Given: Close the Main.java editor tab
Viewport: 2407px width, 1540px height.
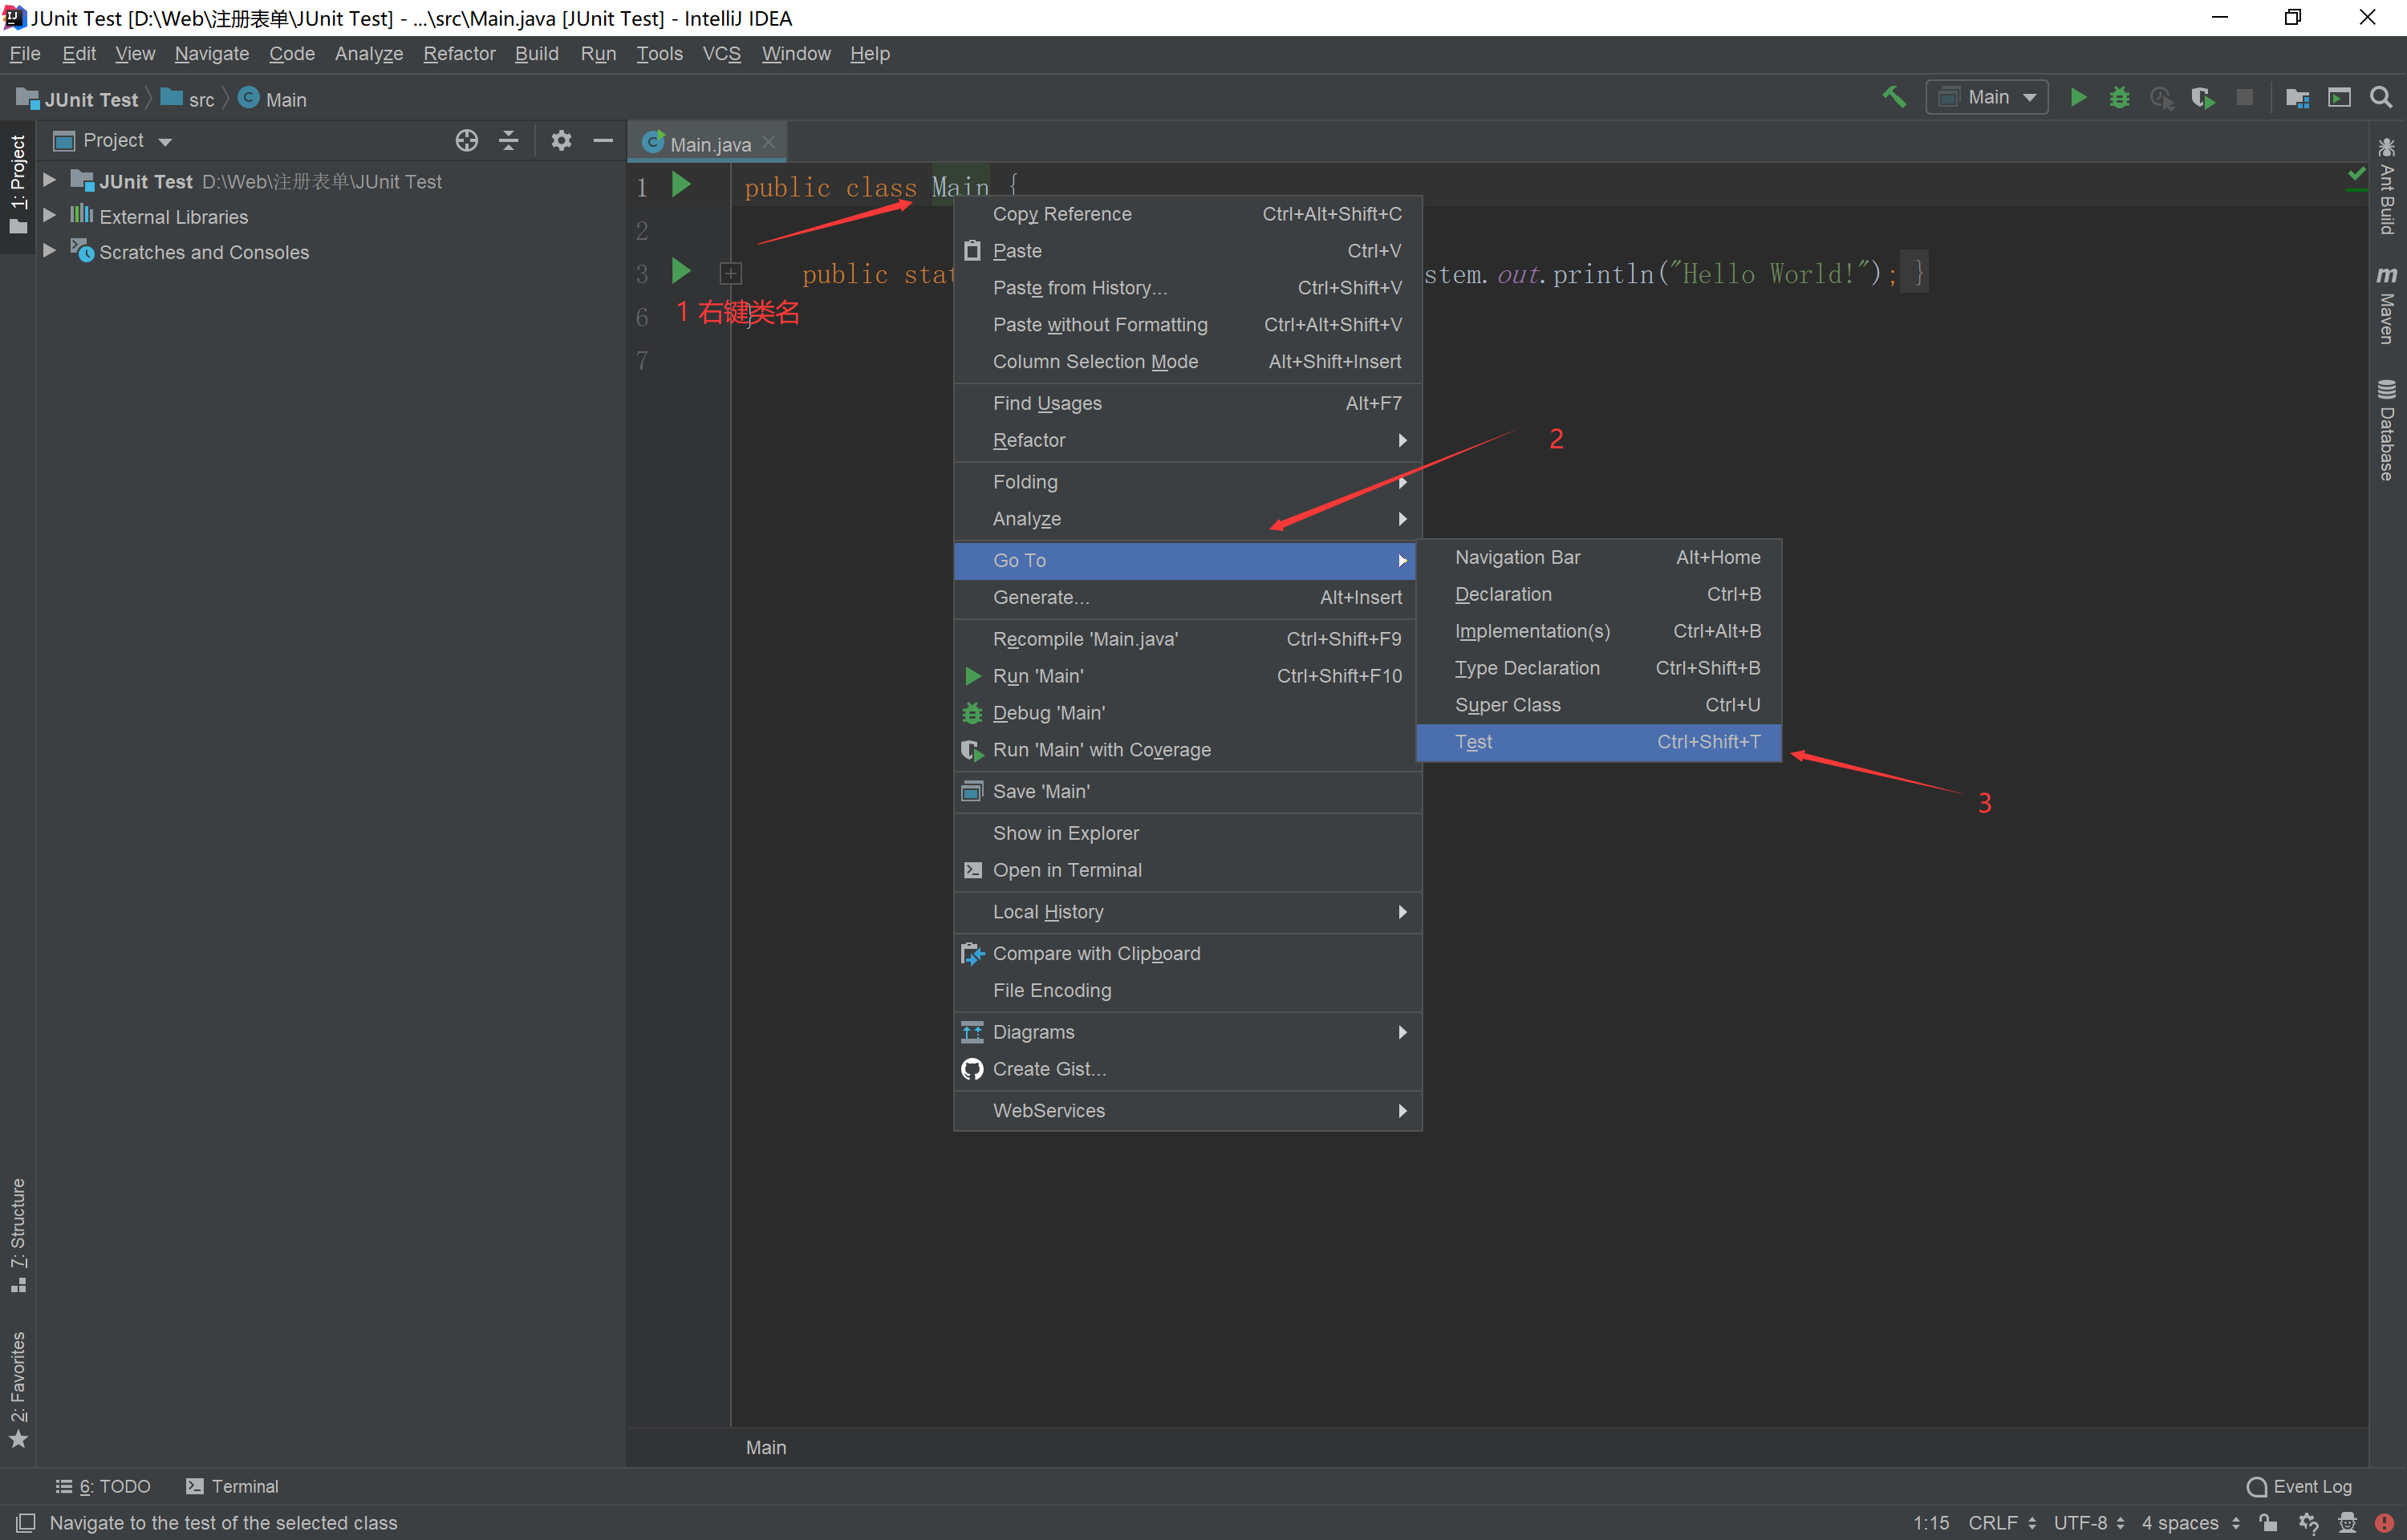Looking at the screenshot, I should 769,143.
